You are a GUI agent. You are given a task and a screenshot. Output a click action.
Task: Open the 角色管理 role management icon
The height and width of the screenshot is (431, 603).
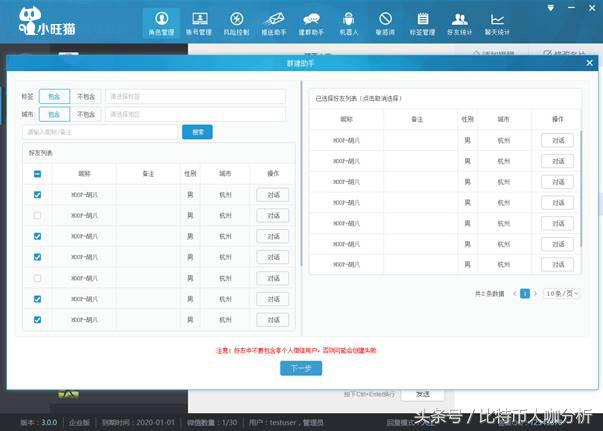pos(161,23)
